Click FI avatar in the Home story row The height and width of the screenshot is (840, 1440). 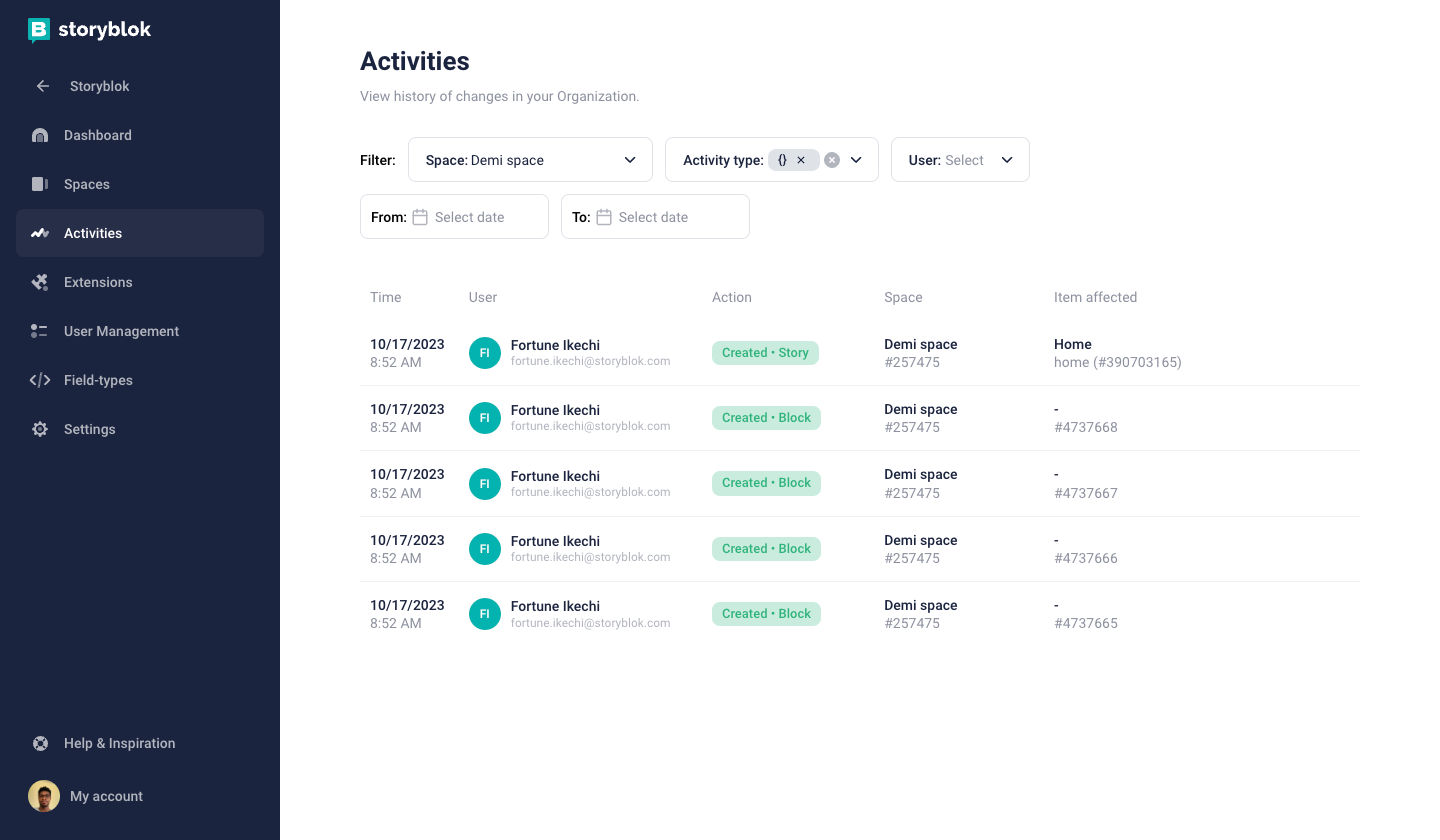pyautogui.click(x=485, y=353)
